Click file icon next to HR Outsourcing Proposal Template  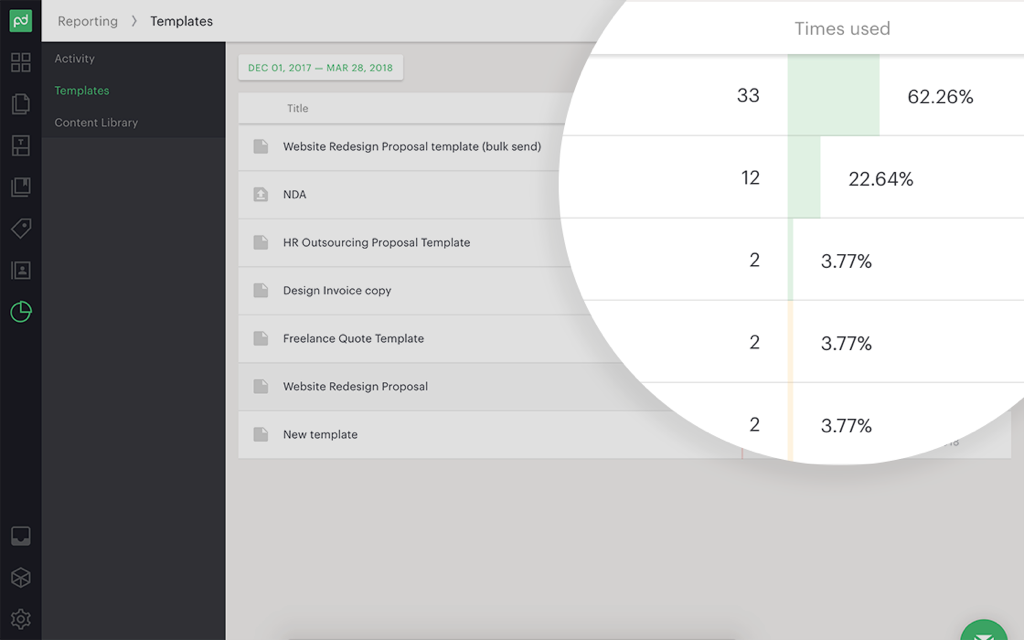click(261, 242)
